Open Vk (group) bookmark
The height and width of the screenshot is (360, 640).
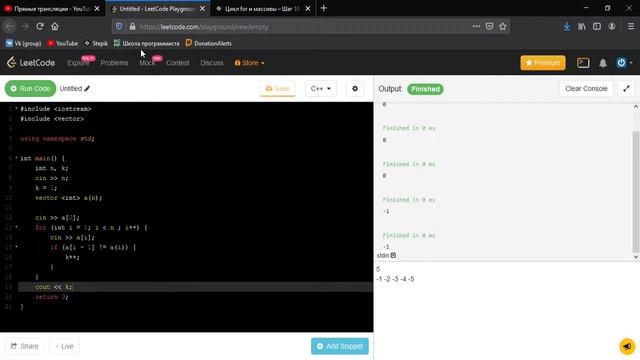24,43
